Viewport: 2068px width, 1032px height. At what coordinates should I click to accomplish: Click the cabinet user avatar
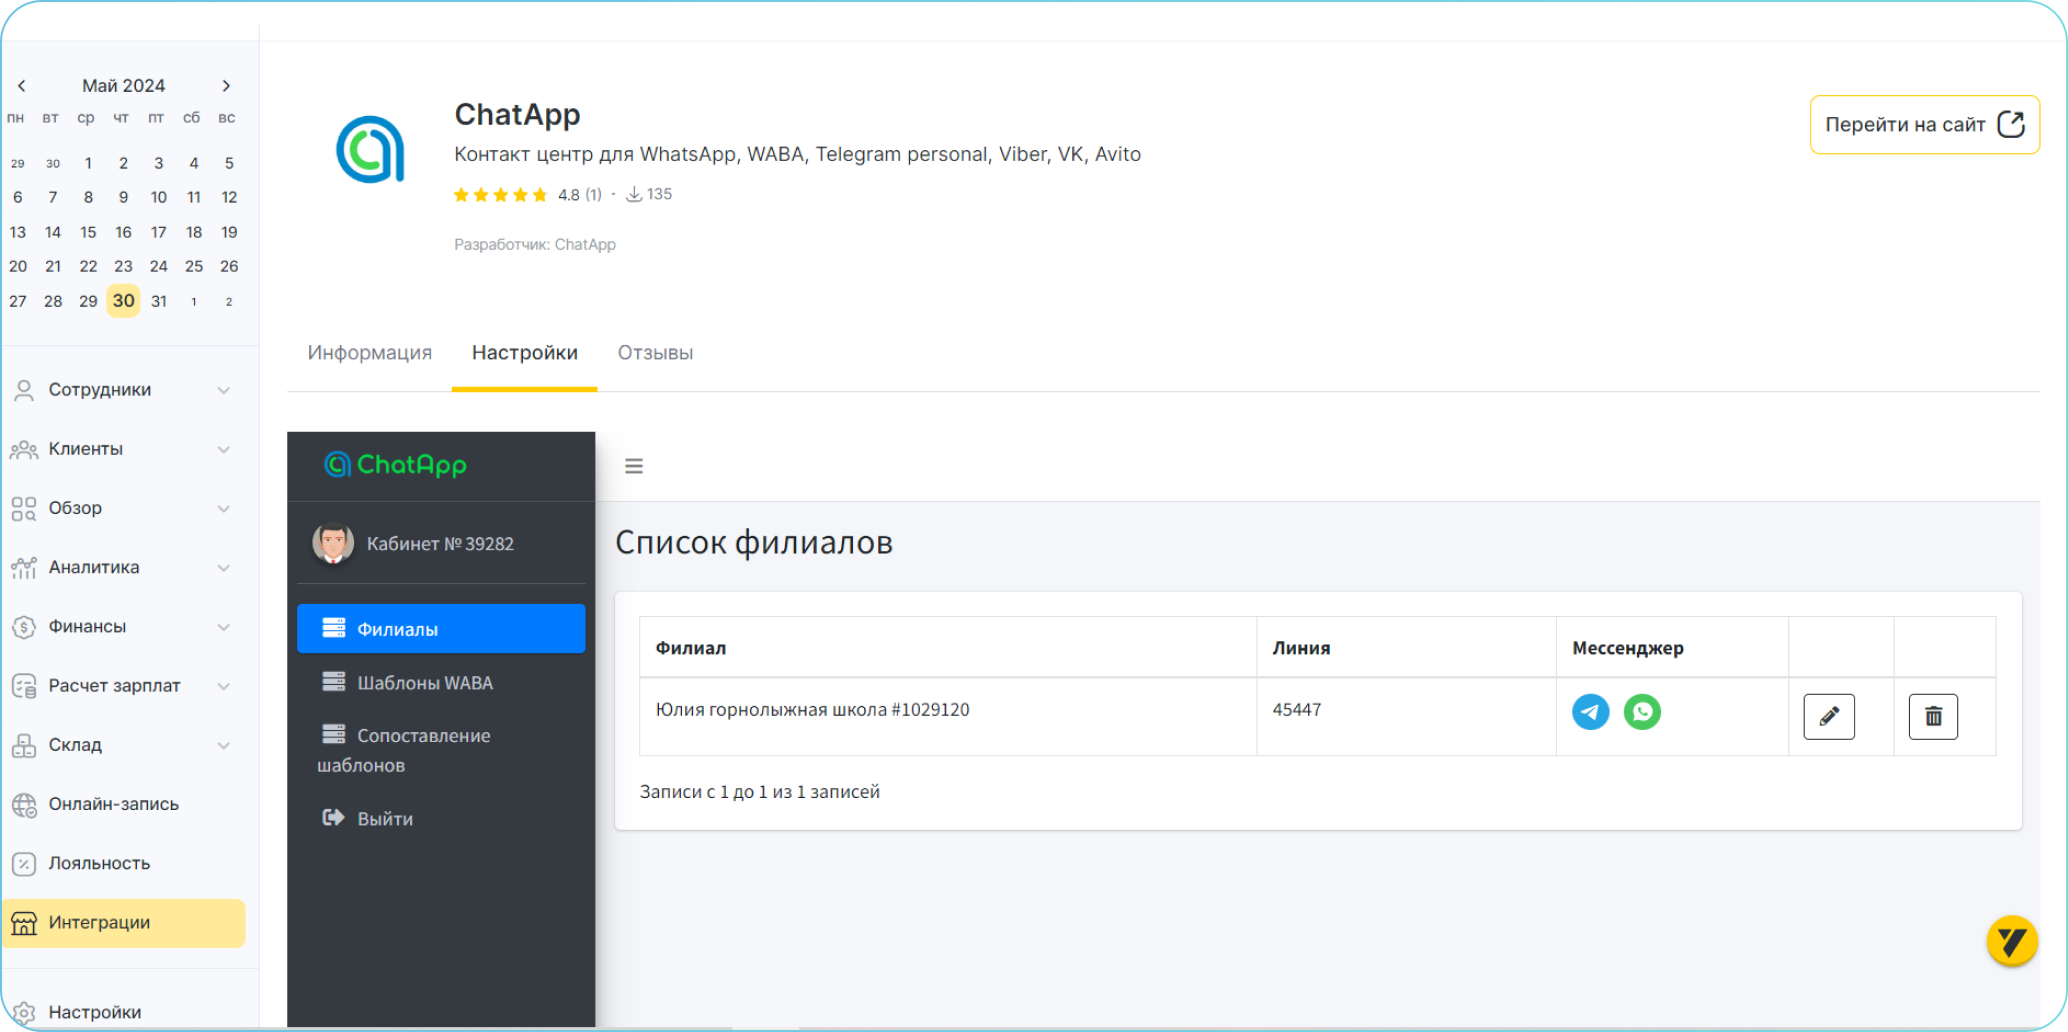point(333,544)
